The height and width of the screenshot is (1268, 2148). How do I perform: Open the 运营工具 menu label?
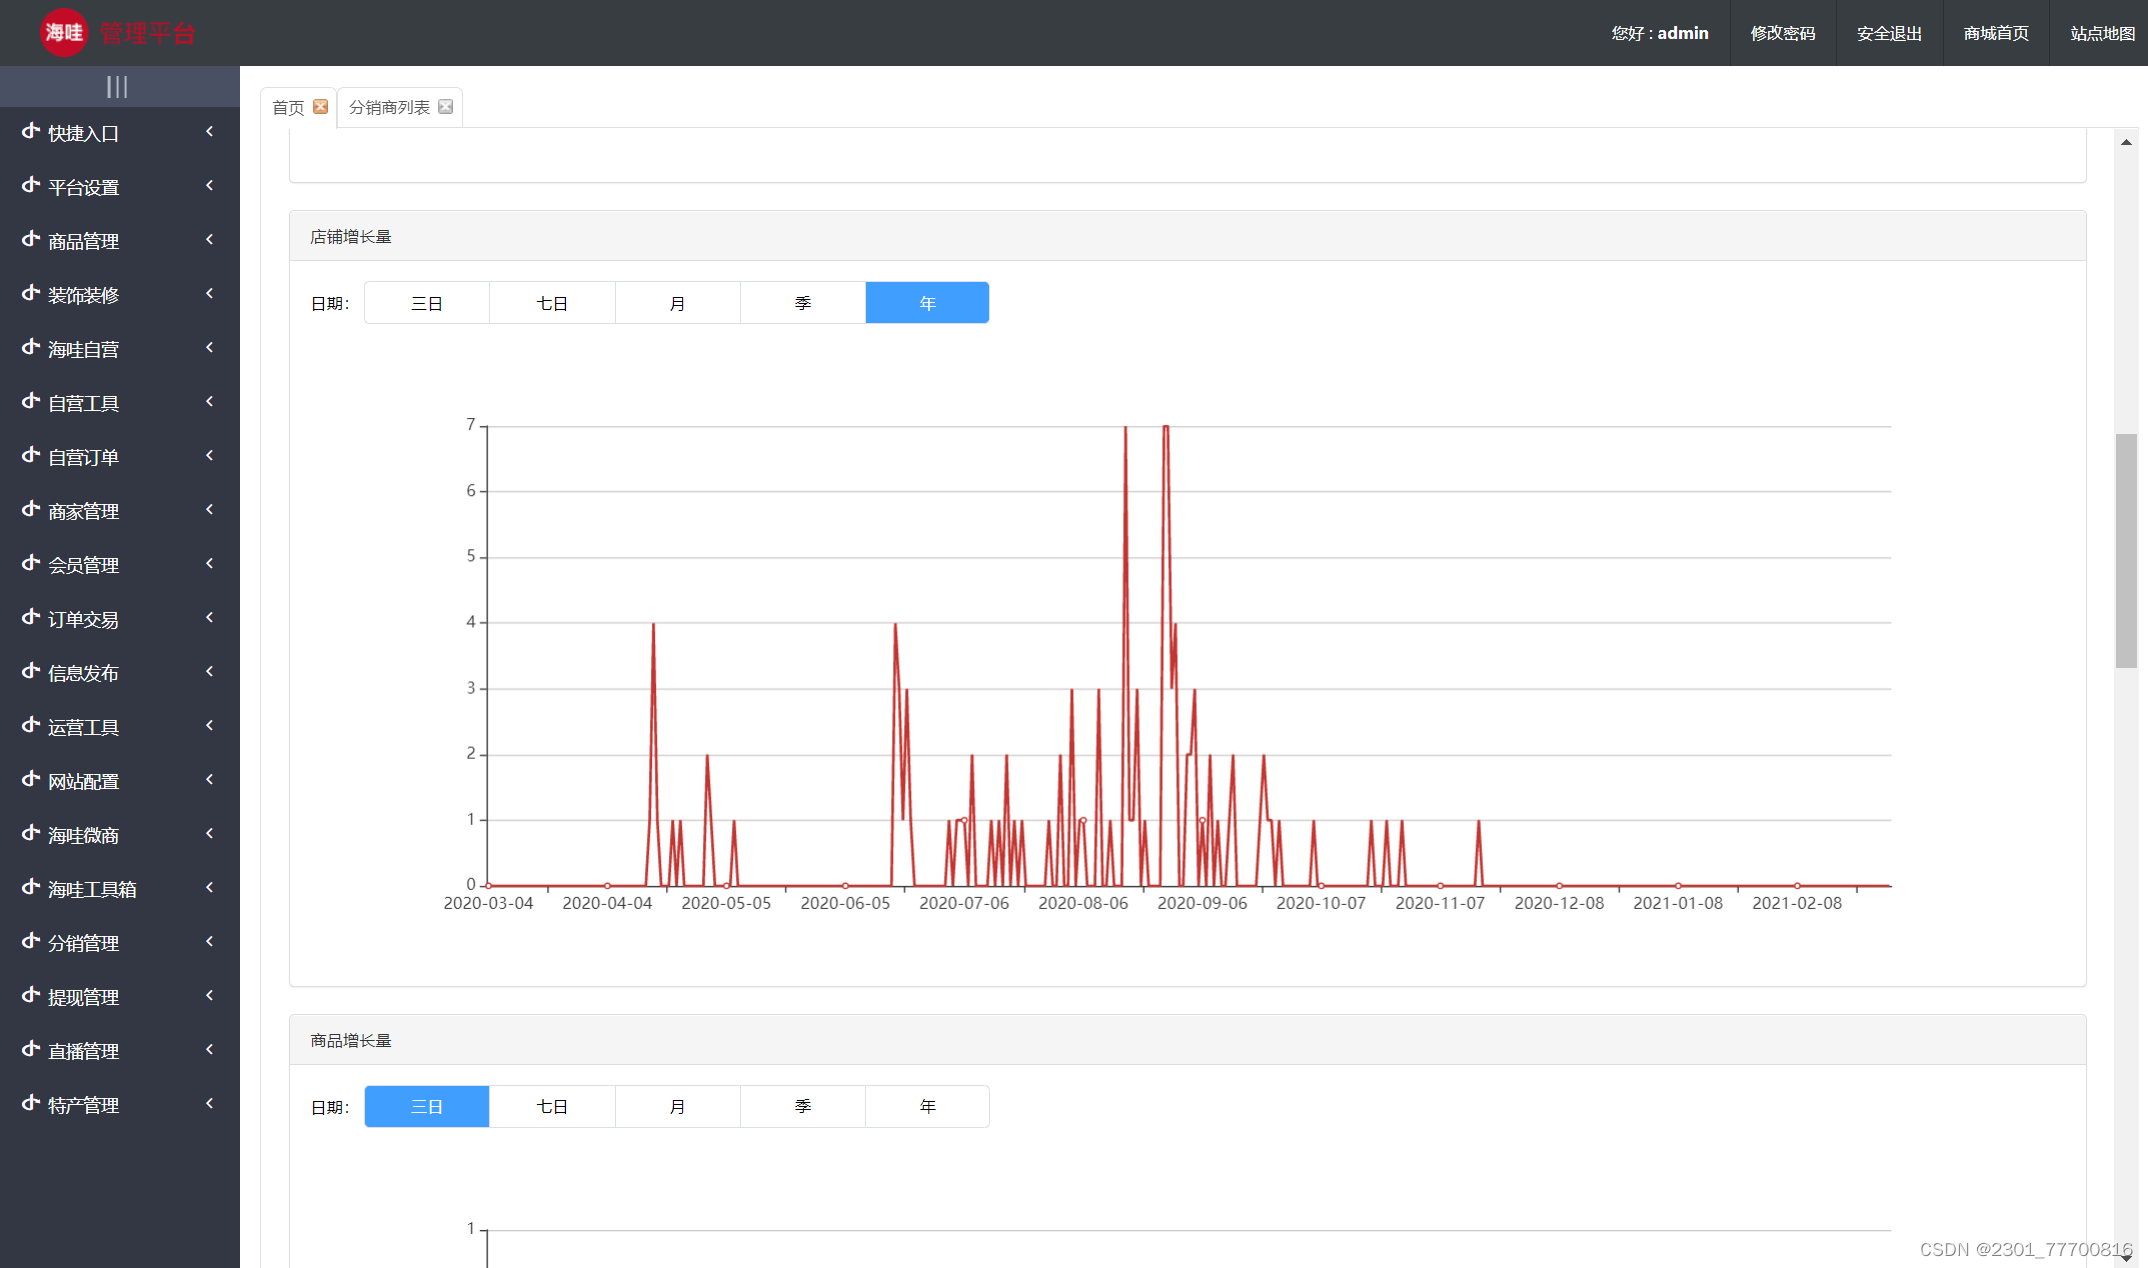click(x=83, y=727)
